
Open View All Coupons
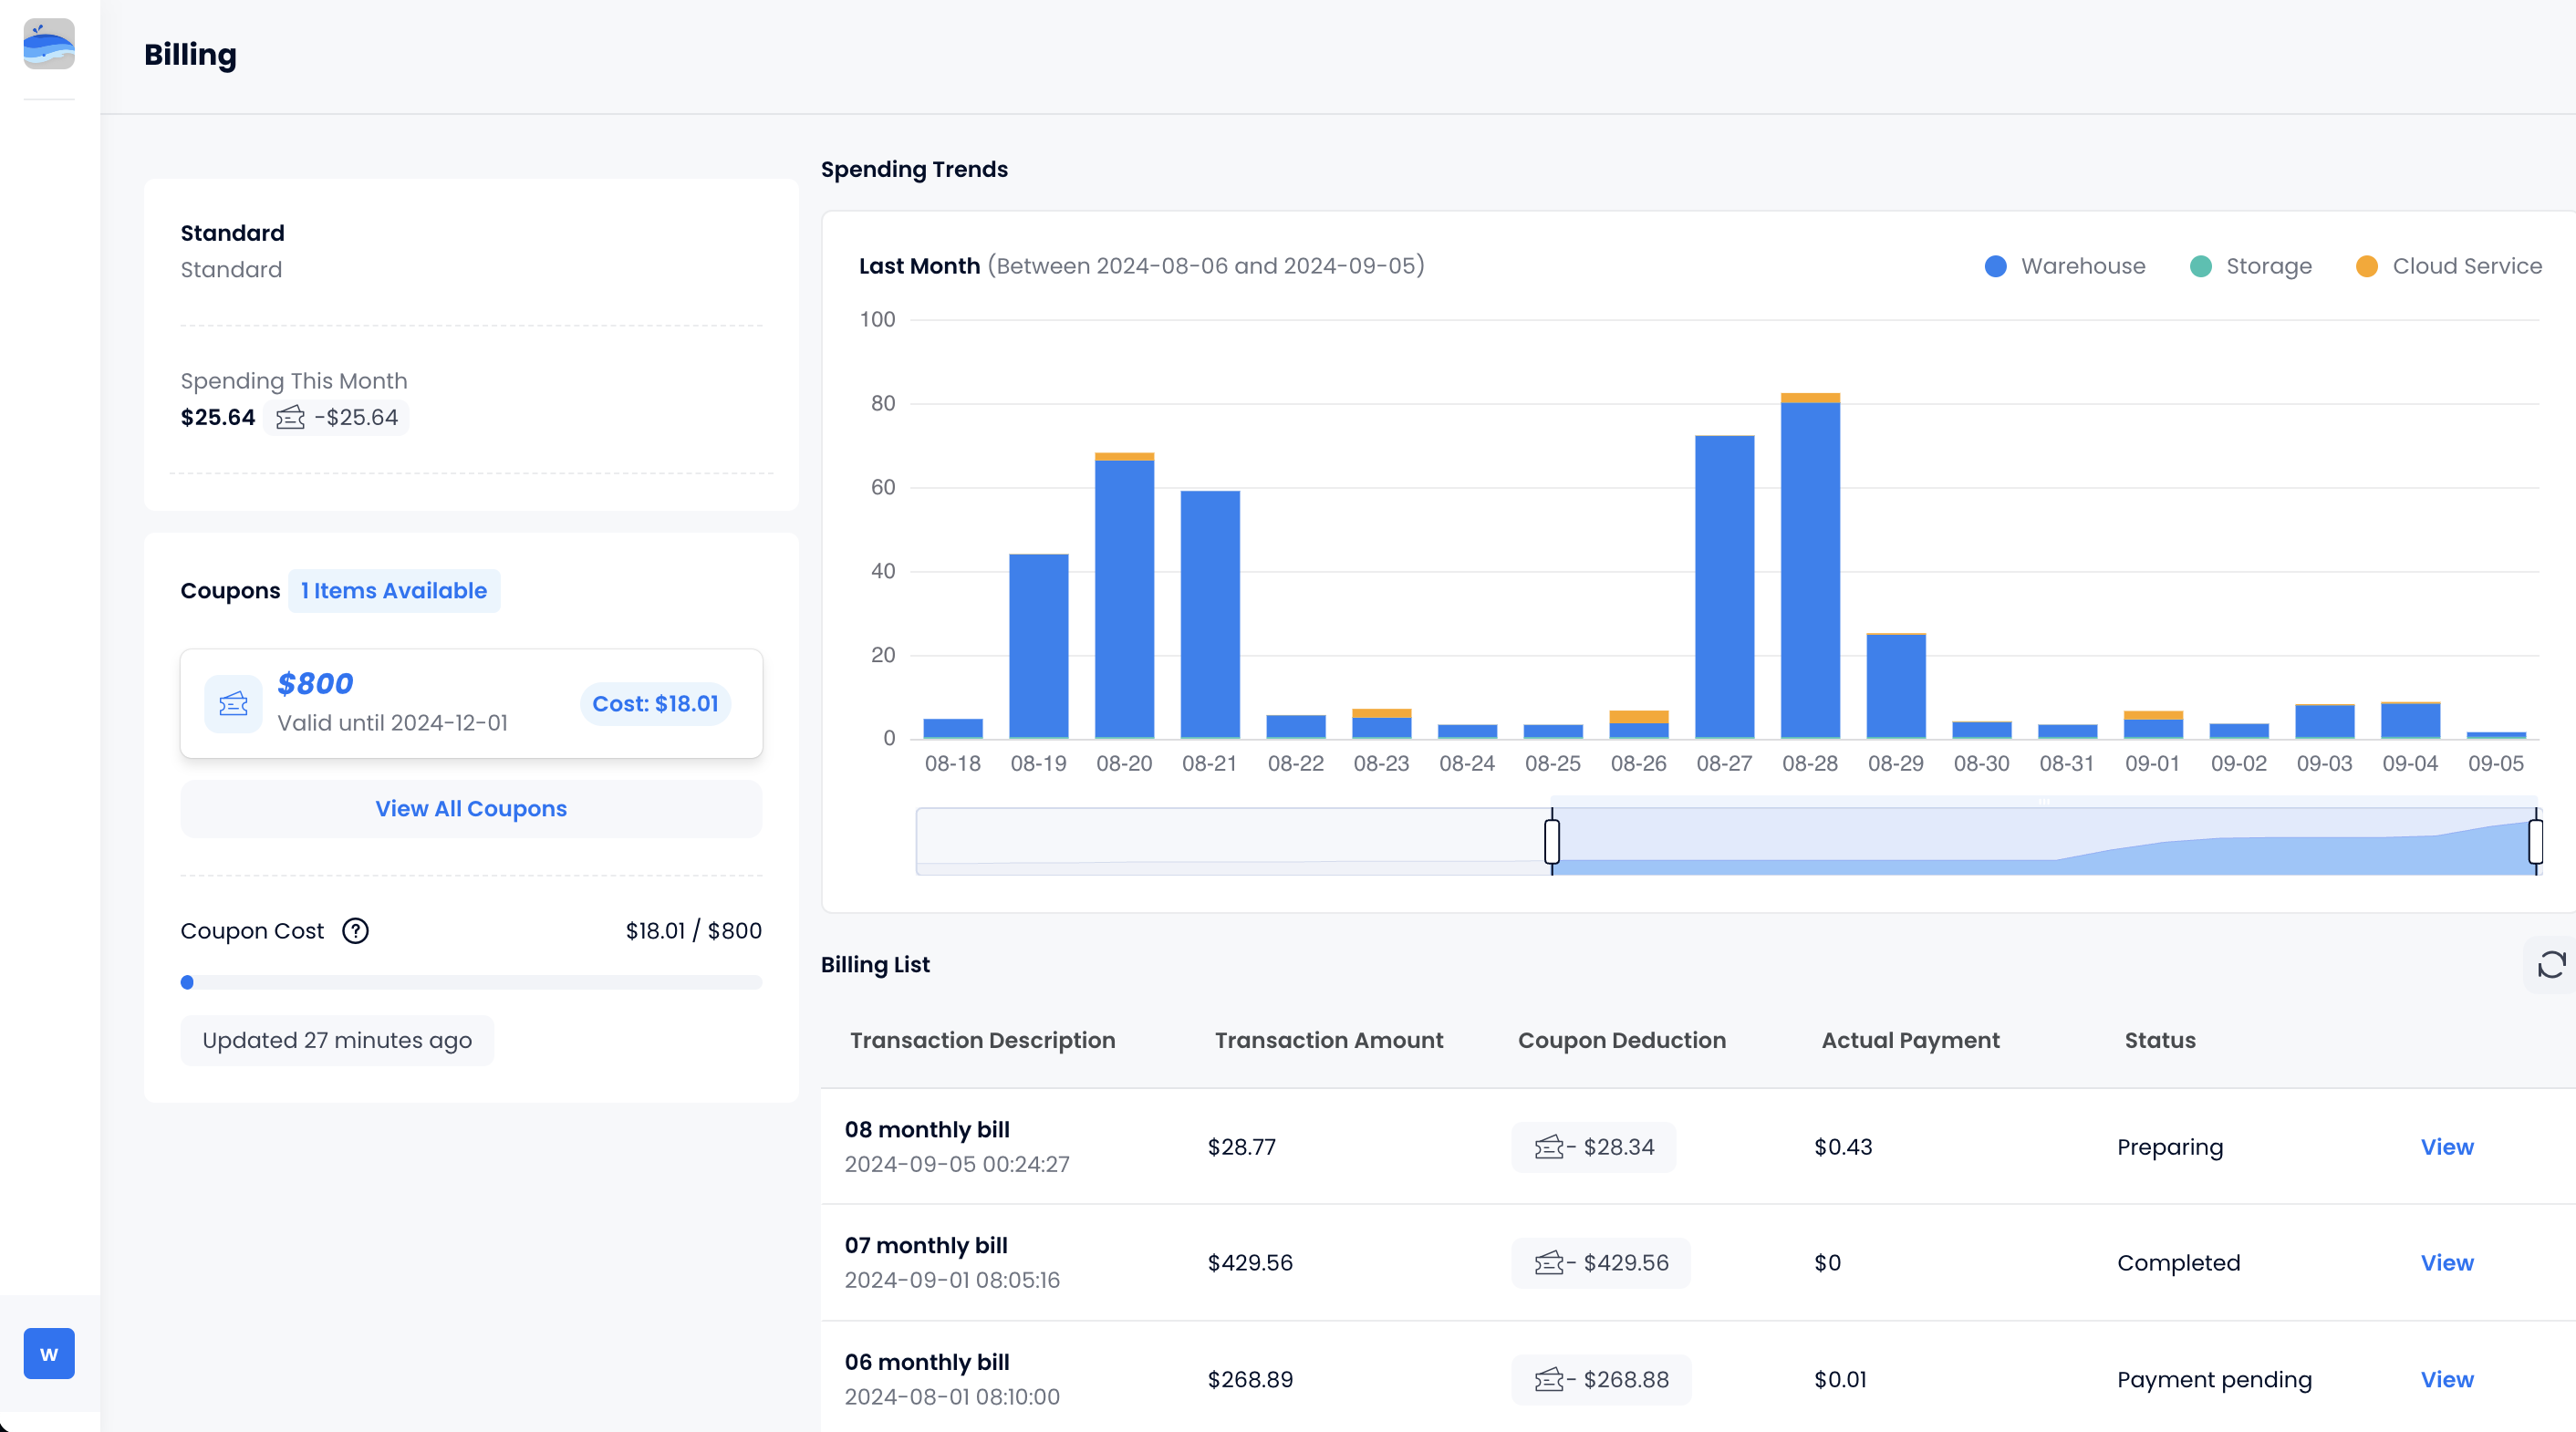tap(471, 809)
